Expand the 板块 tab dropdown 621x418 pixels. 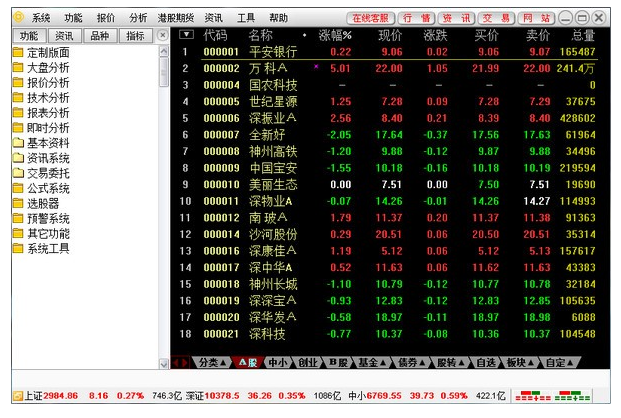tap(531, 363)
